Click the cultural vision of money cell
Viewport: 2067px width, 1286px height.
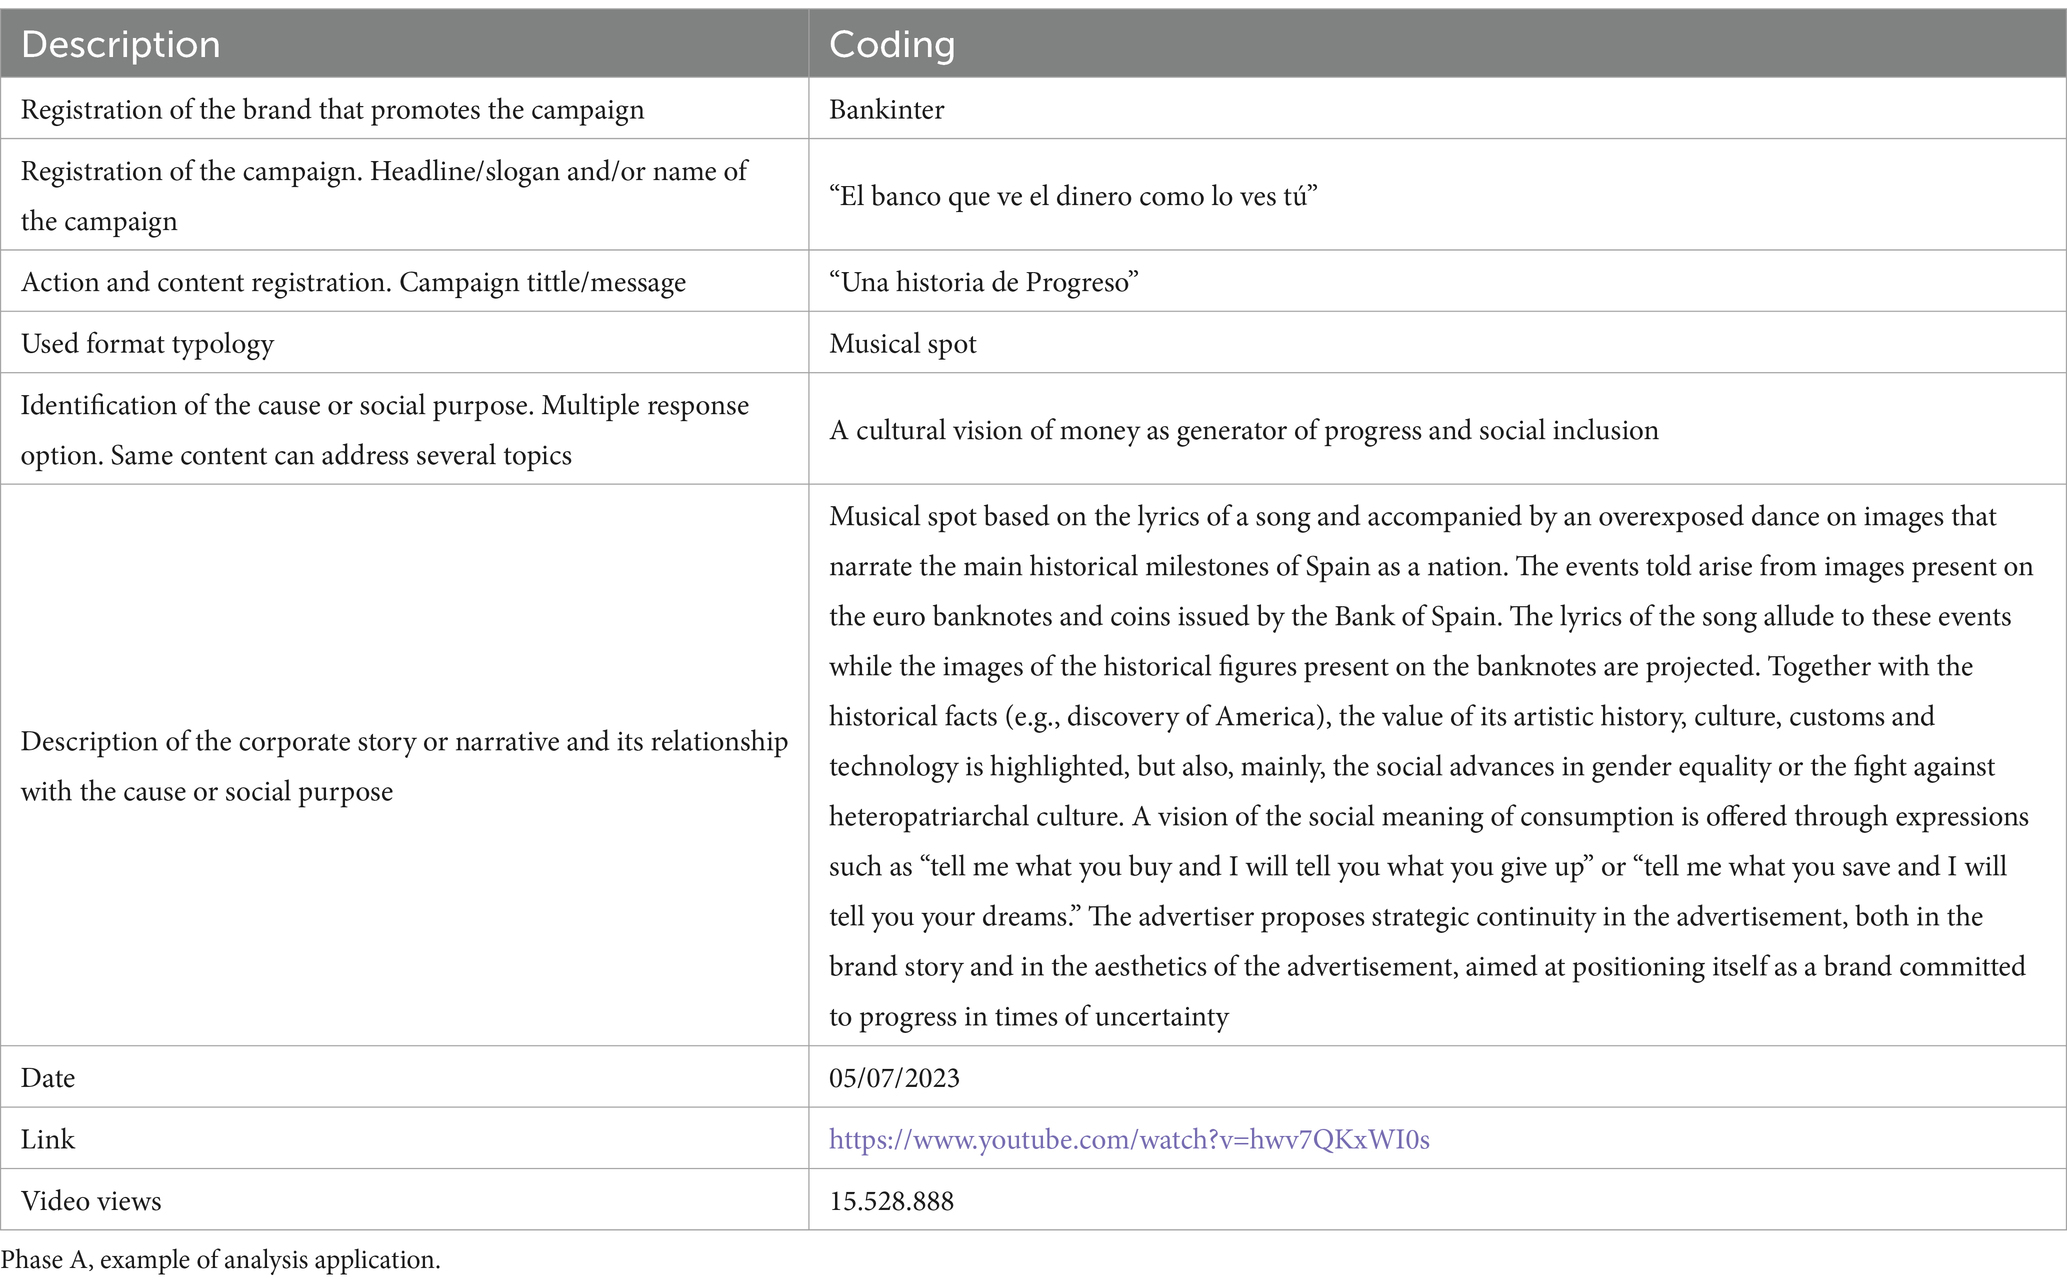pyautogui.click(x=1437, y=430)
